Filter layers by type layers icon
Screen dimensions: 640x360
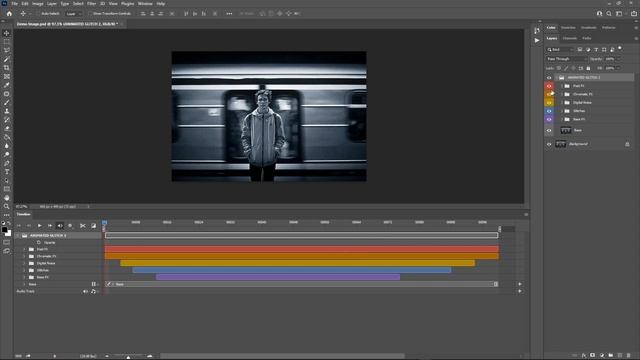click(x=596, y=49)
